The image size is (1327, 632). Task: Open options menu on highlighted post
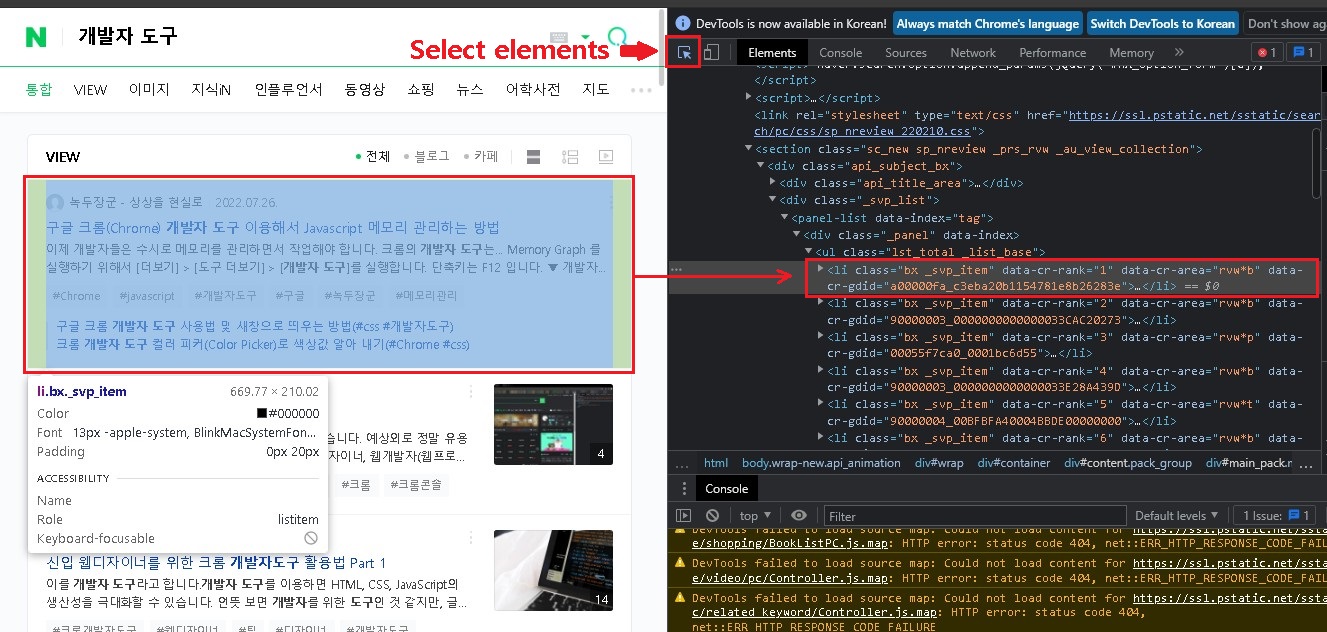tap(610, 202)
